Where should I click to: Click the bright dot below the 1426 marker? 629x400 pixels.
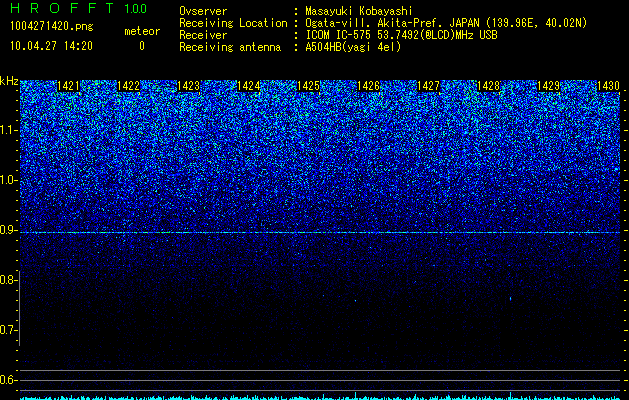coord(355,300)
